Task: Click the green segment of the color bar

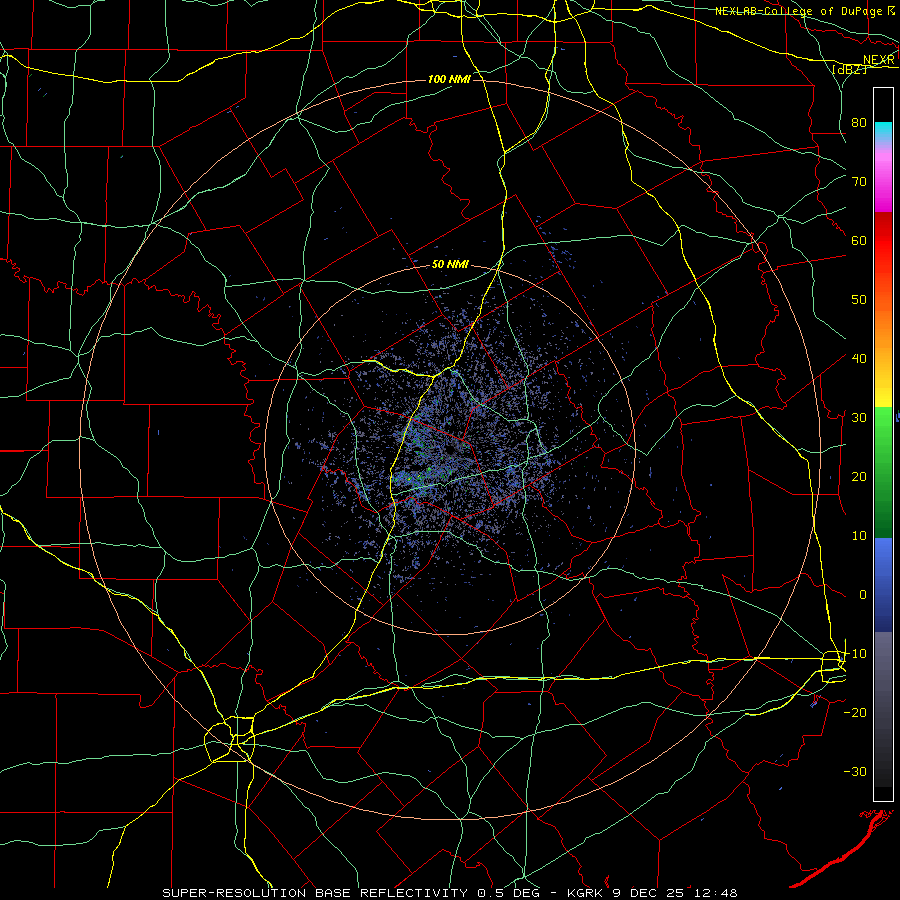Action: pyautogui.click(x=883, y=472)
